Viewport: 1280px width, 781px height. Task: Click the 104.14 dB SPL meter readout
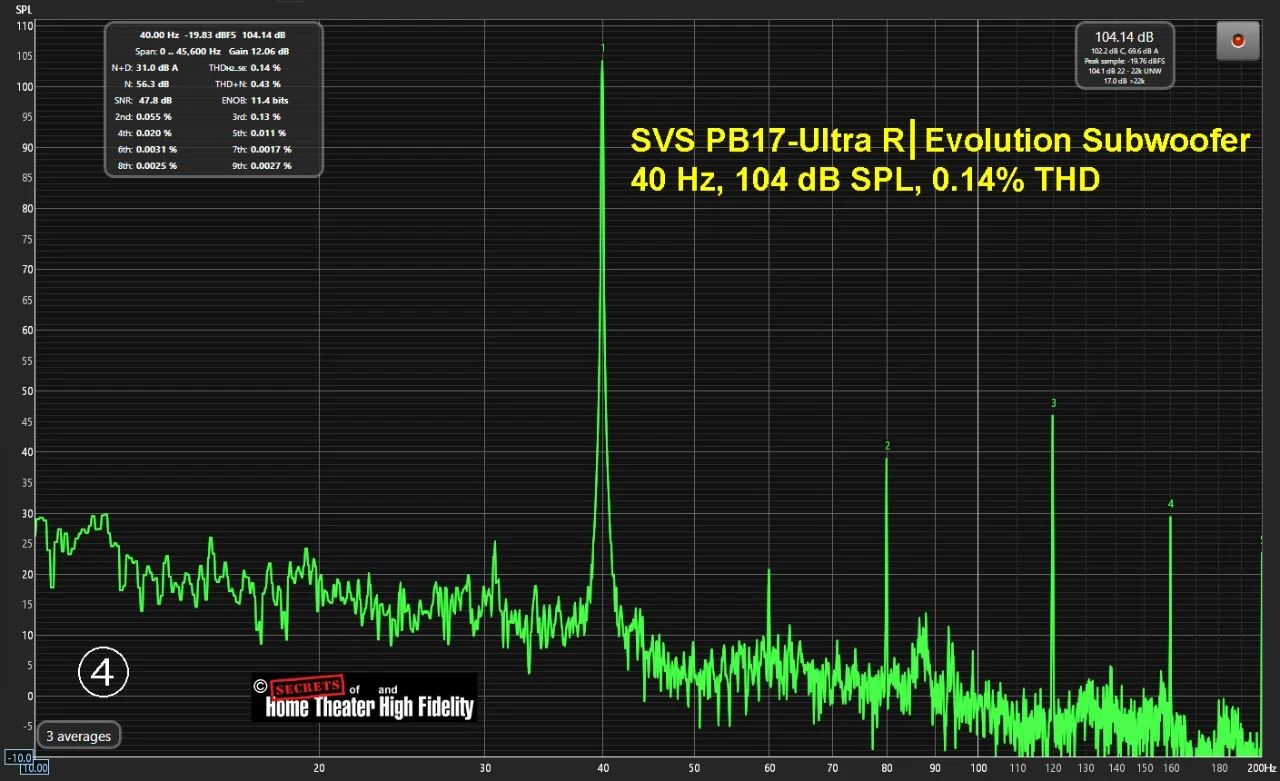coord(1124,38)
